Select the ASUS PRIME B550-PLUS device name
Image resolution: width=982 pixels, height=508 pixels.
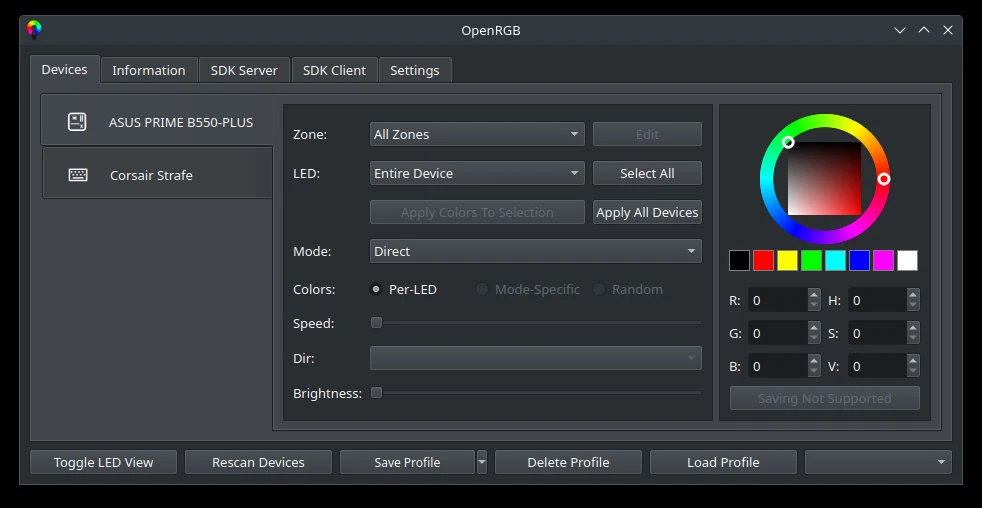click(181, 122)
